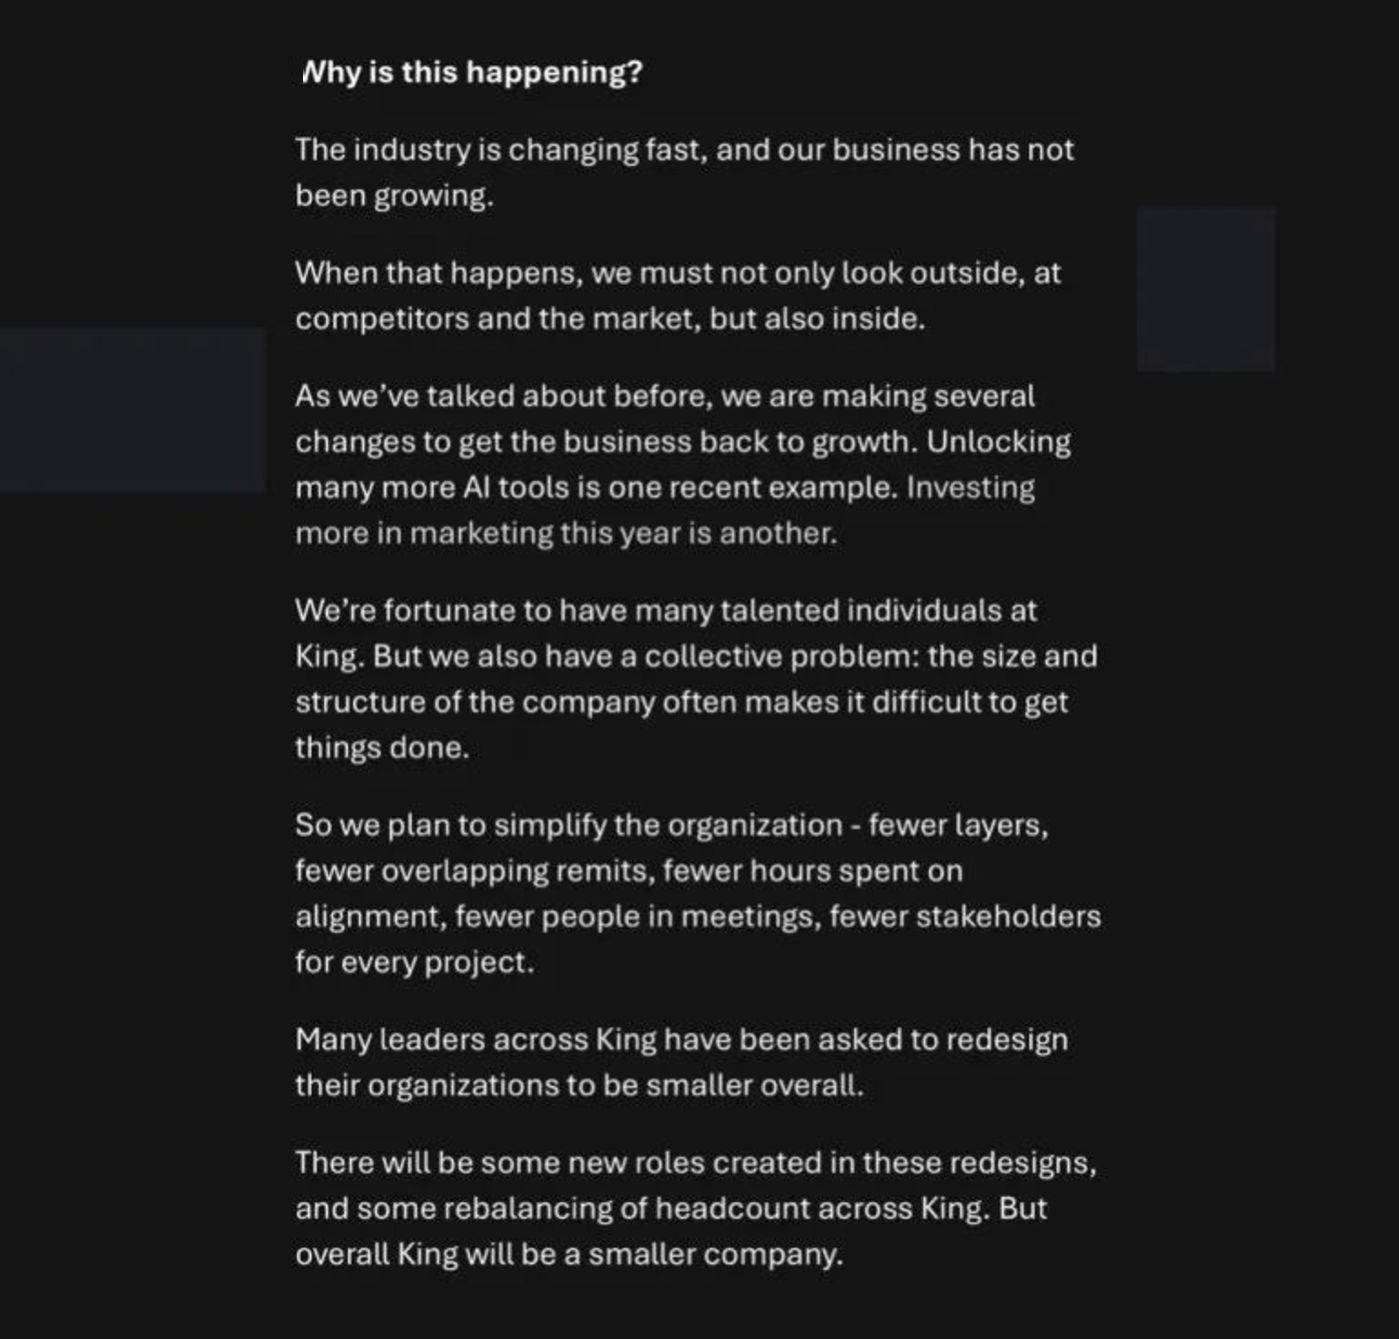
Task: Click the words 'for every project.'
Action: [x=414, y=962]
